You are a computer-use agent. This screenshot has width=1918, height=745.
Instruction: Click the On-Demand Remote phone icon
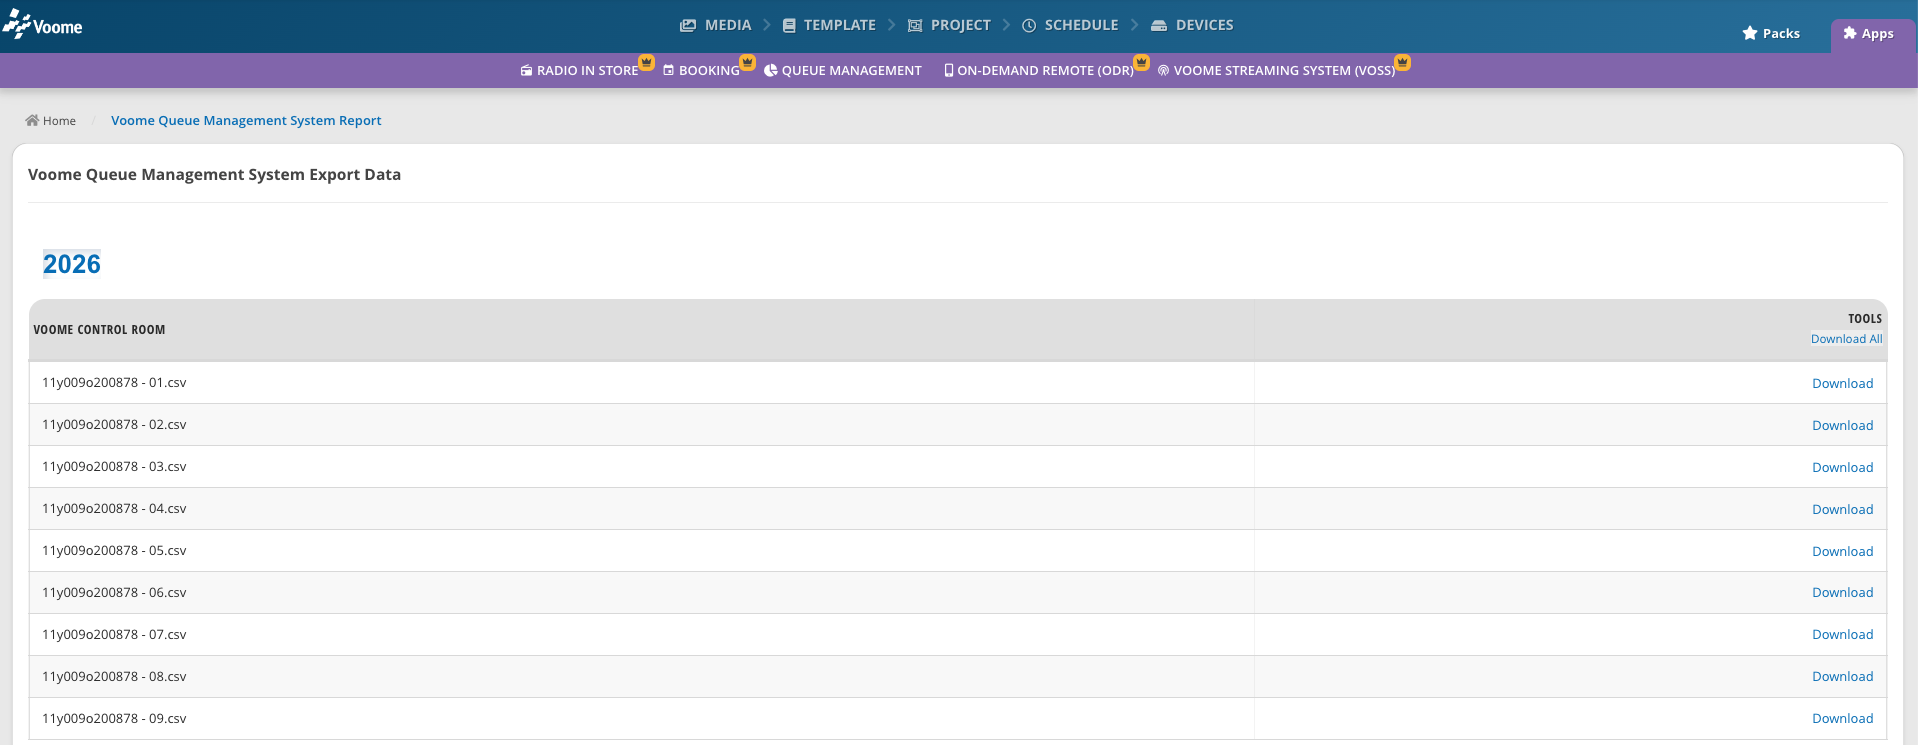click(x=949, y=71)
